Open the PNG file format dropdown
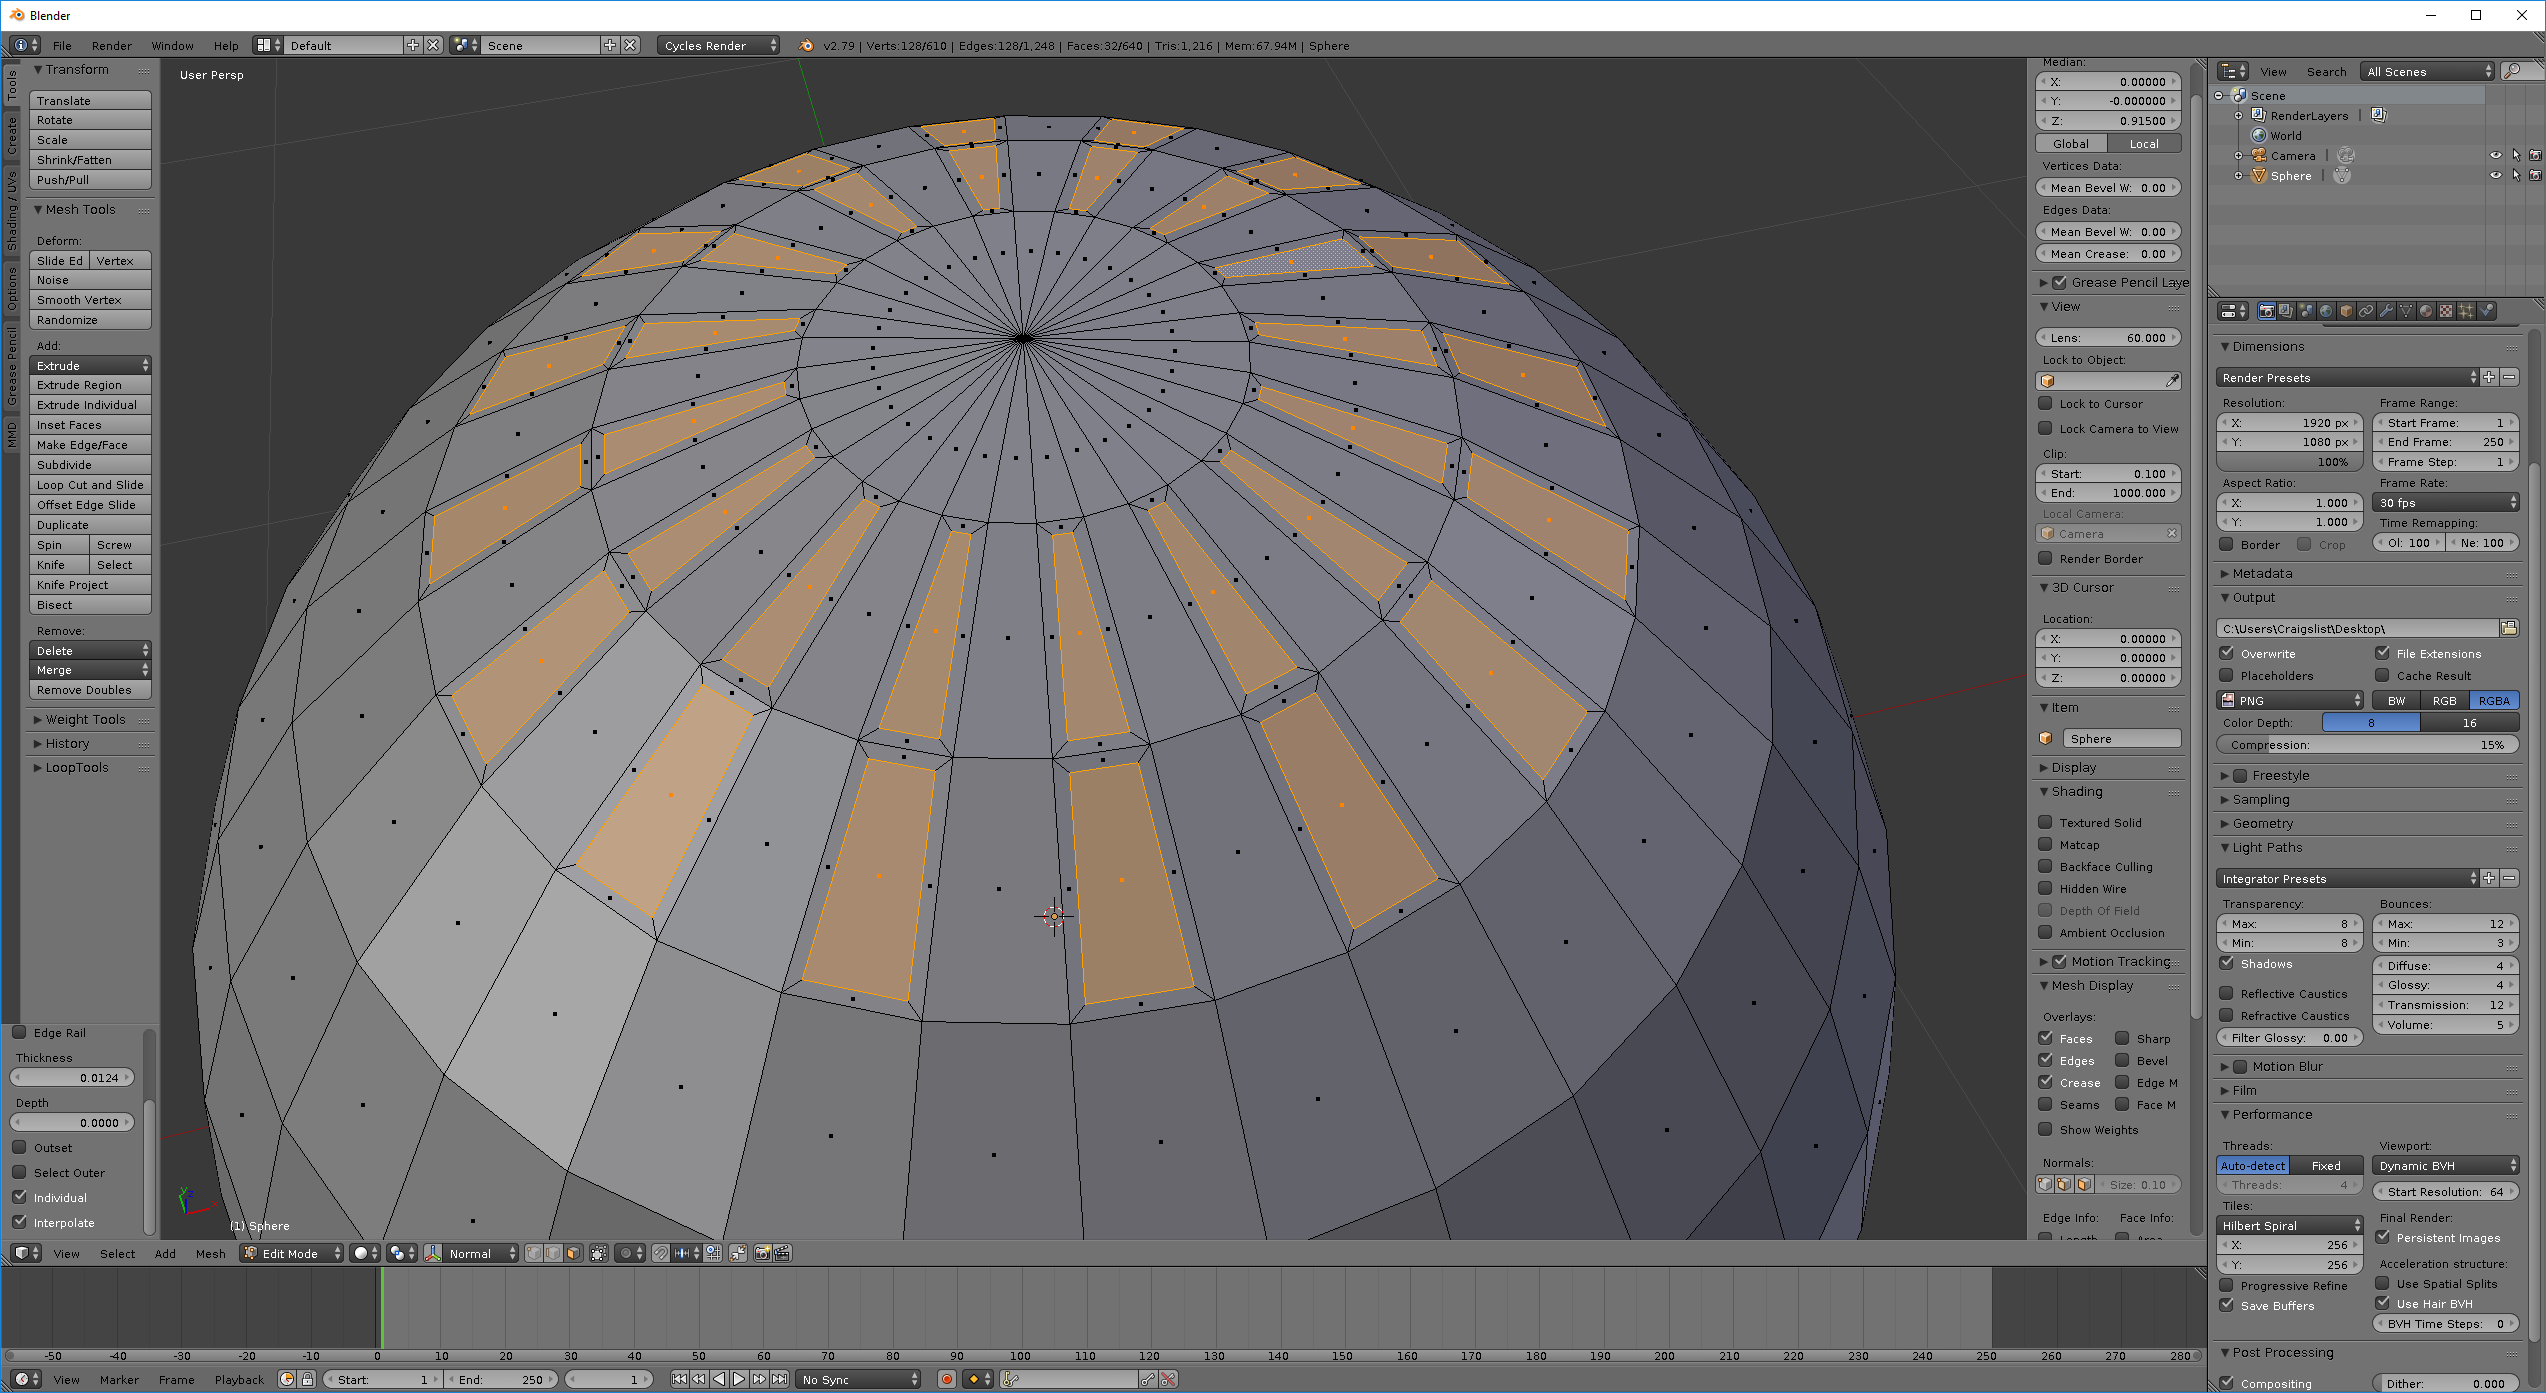Screen dimensions: 2546x1393 2290,700
